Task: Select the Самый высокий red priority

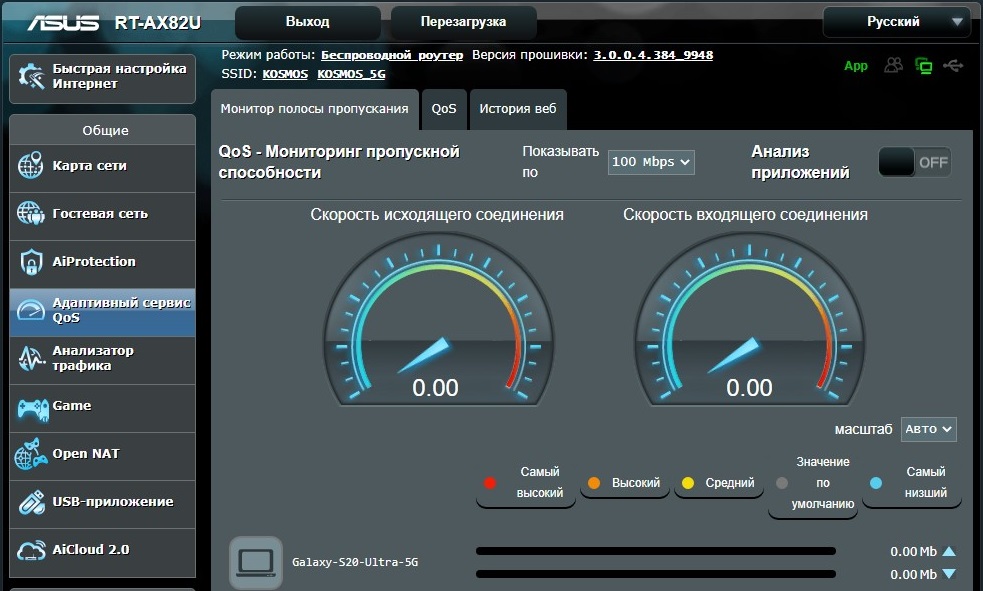Action: click(525, 483)
